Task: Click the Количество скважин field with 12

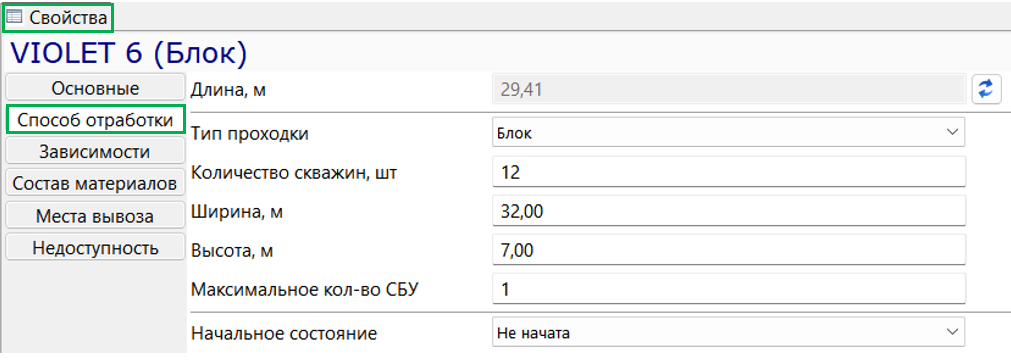Action: (729, 173)
